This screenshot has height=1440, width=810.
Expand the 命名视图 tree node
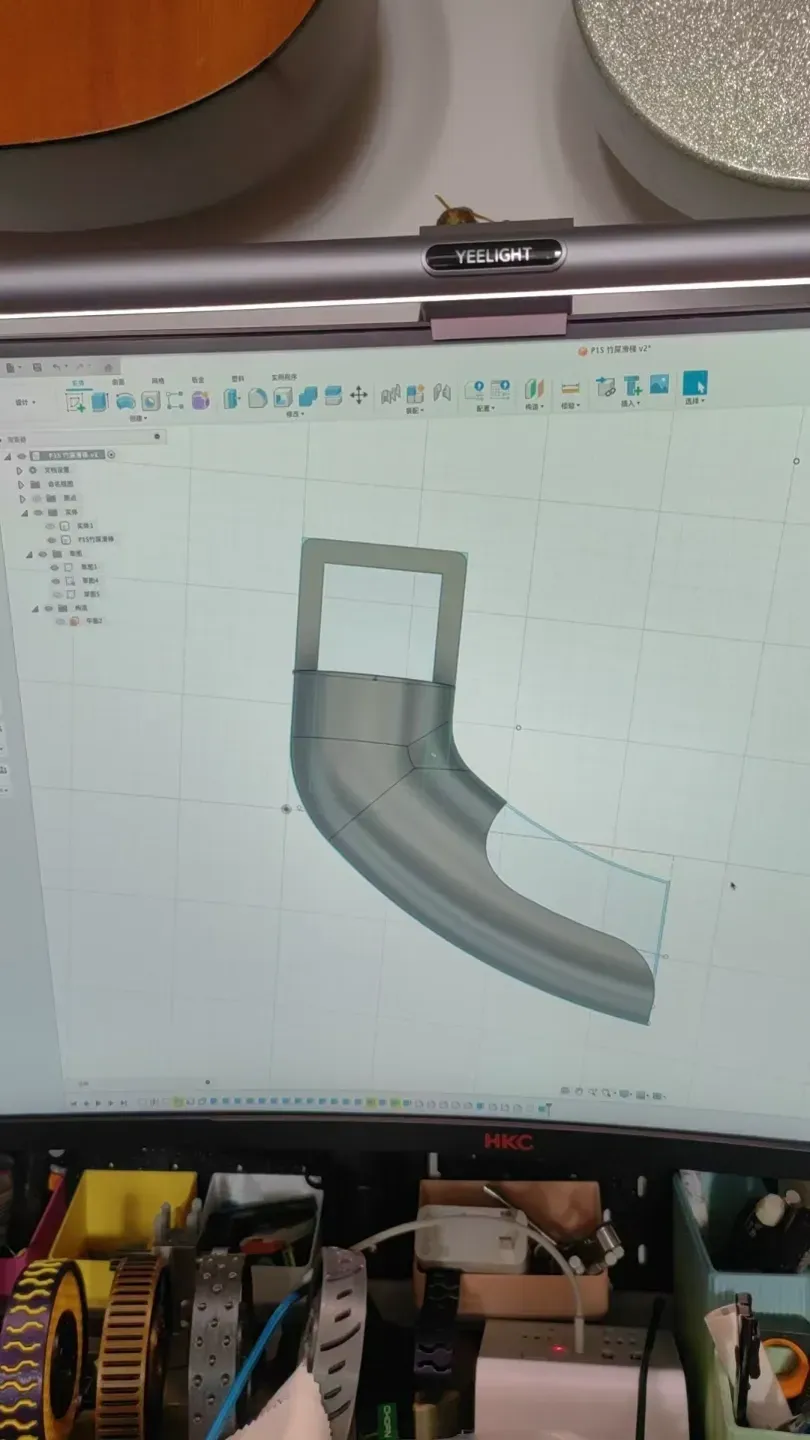tap(21, 484)
